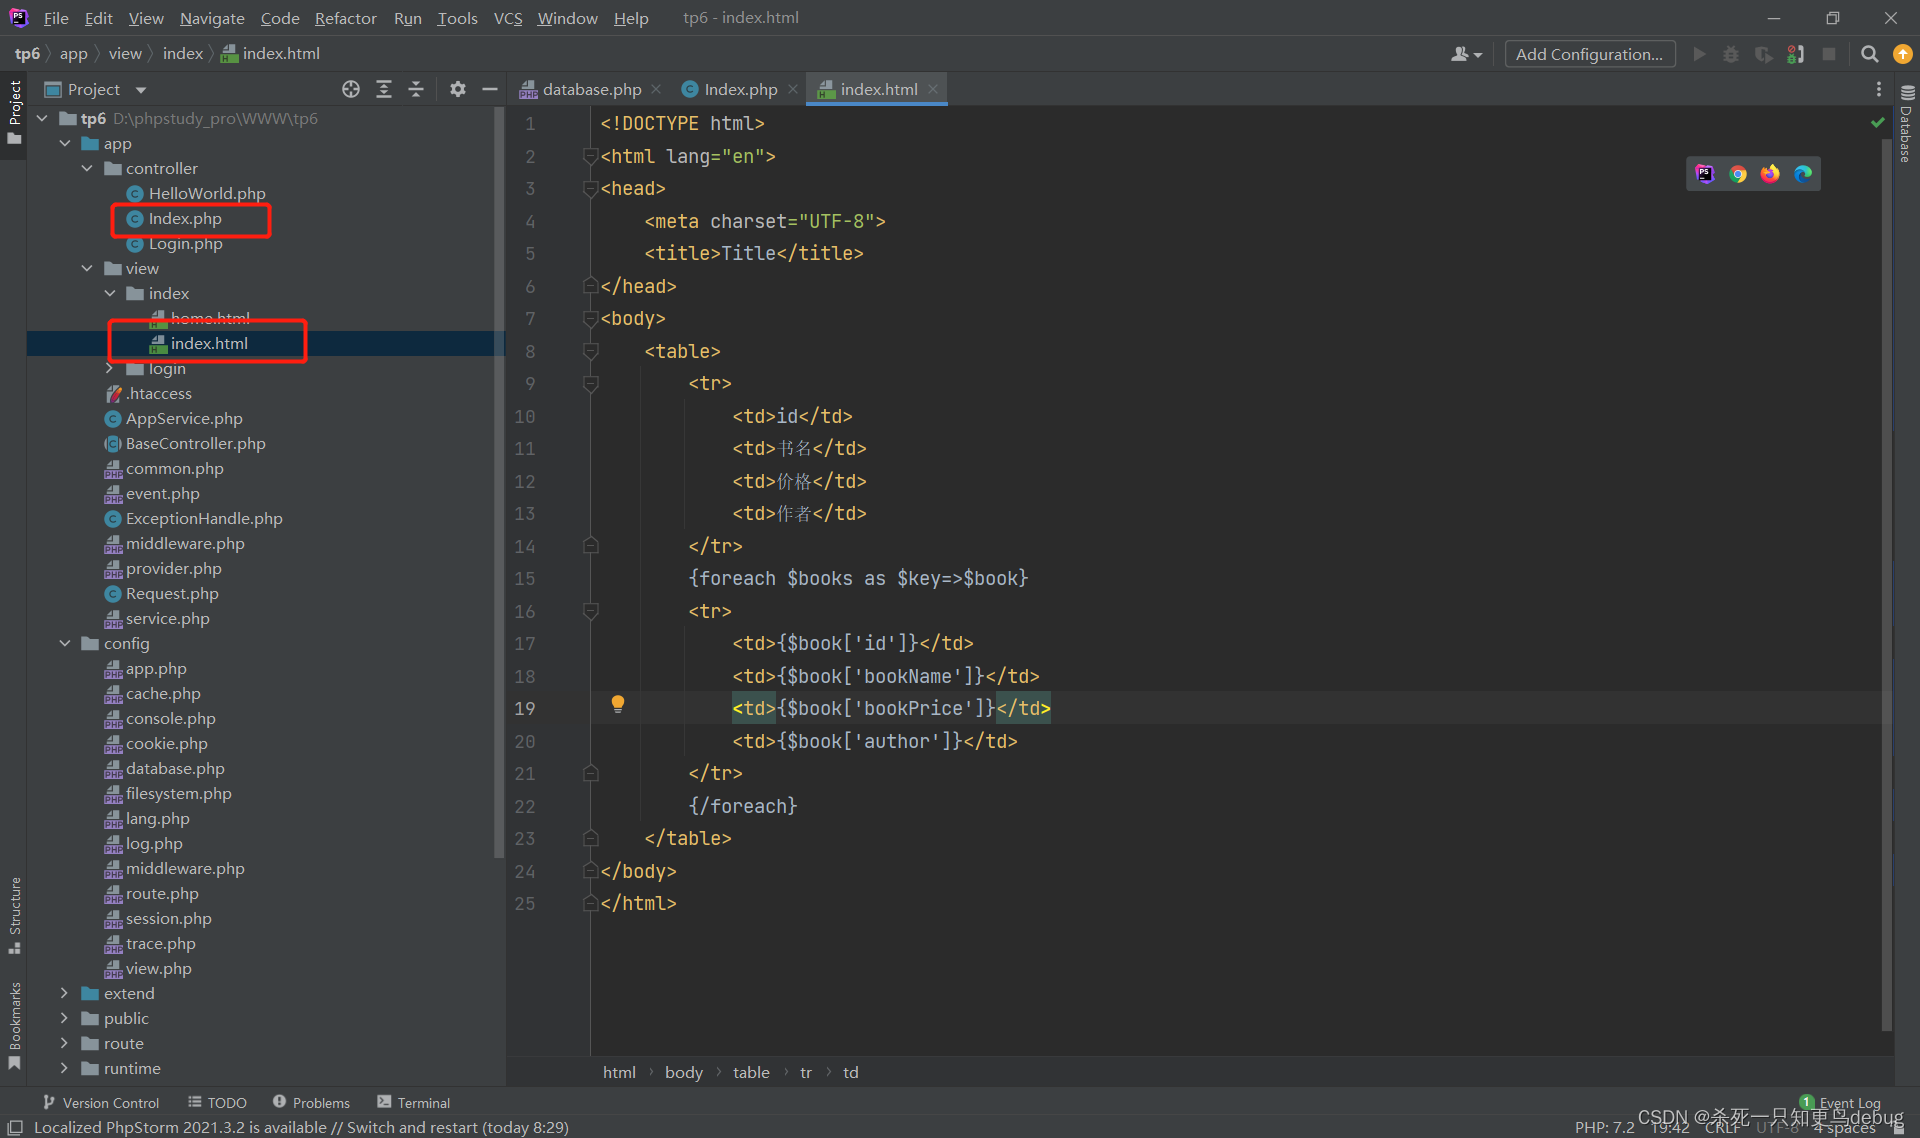Viewport: 1920px width, 1138px height.
Task: Collapse the view folder
Action: click(87, 268)
